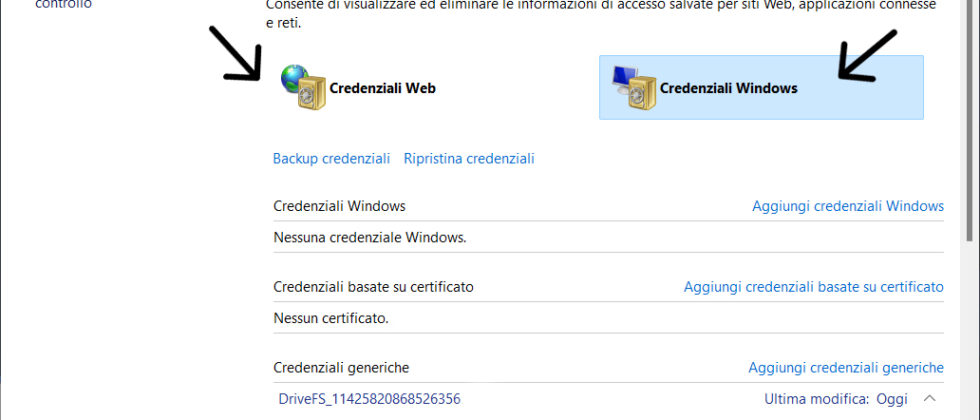Open Ripristina credenziali link

click(x=469, y=158)
